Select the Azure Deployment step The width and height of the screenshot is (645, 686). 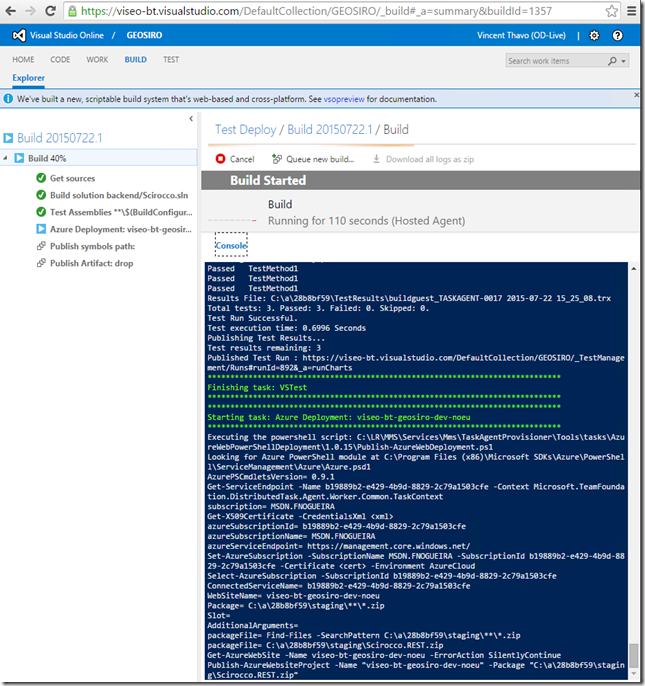pos(121,229)
